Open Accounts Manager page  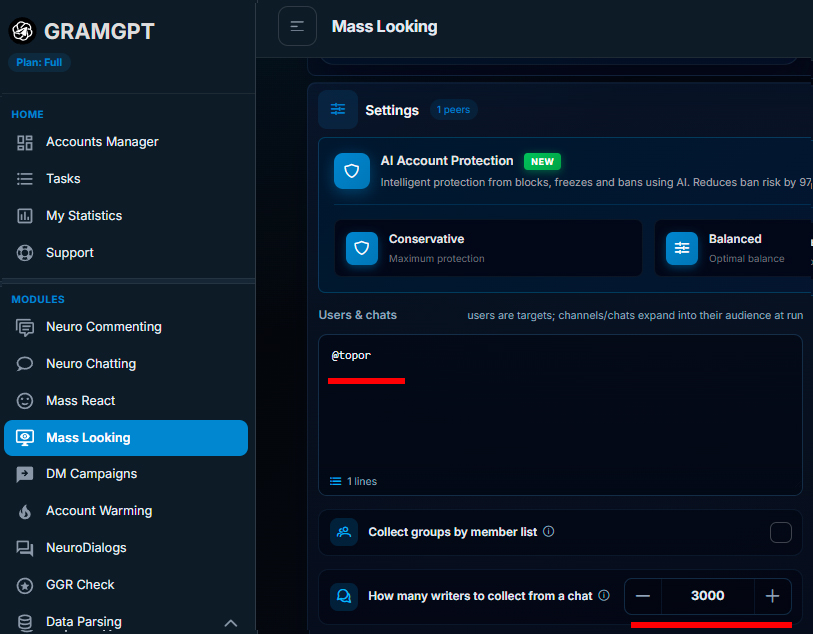pyautogui.click(x=102, y=142)
